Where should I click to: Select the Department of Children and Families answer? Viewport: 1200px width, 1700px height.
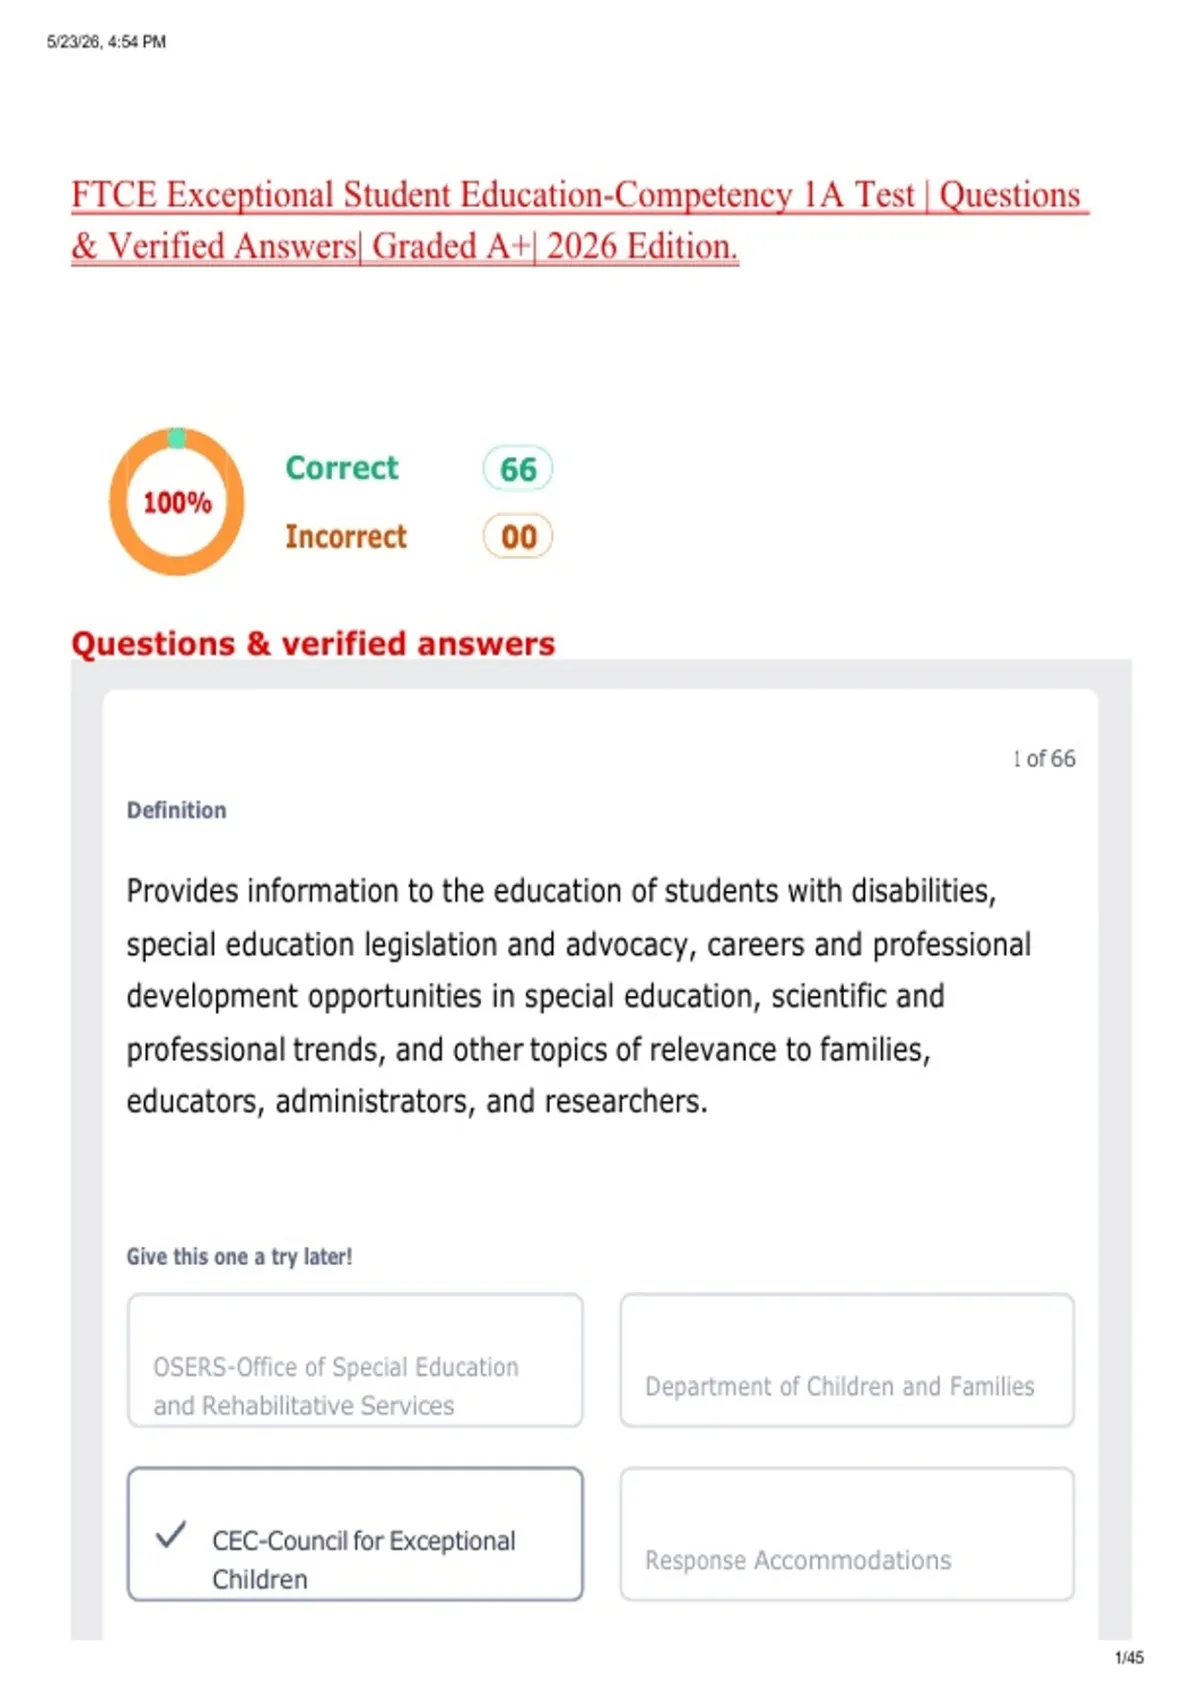coord(847,1360)
